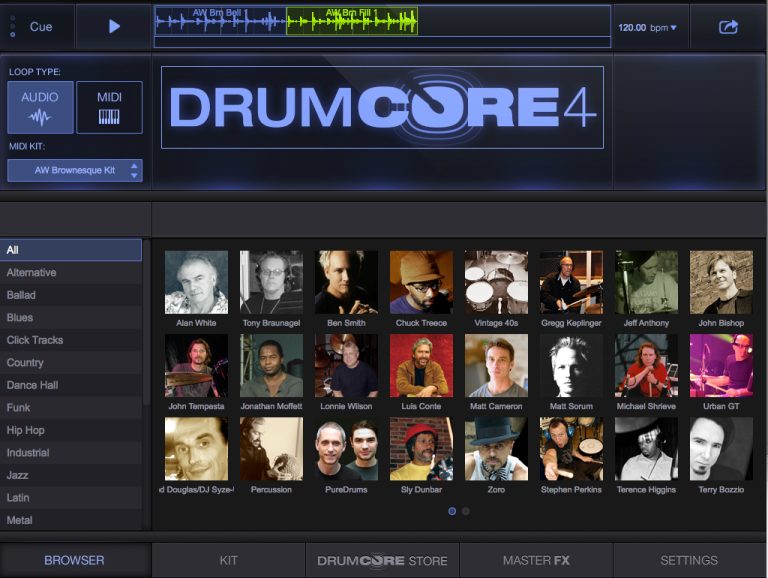This screenshot has width=768, height=578.
Task: Click the export share icon
Action: click(728, 27)
